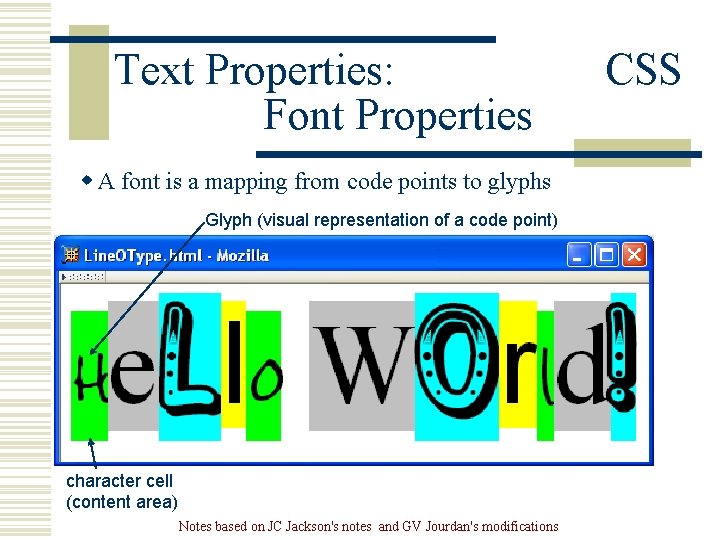Maximize the LineOType.html Mozilla window

(x=606, y=254)
